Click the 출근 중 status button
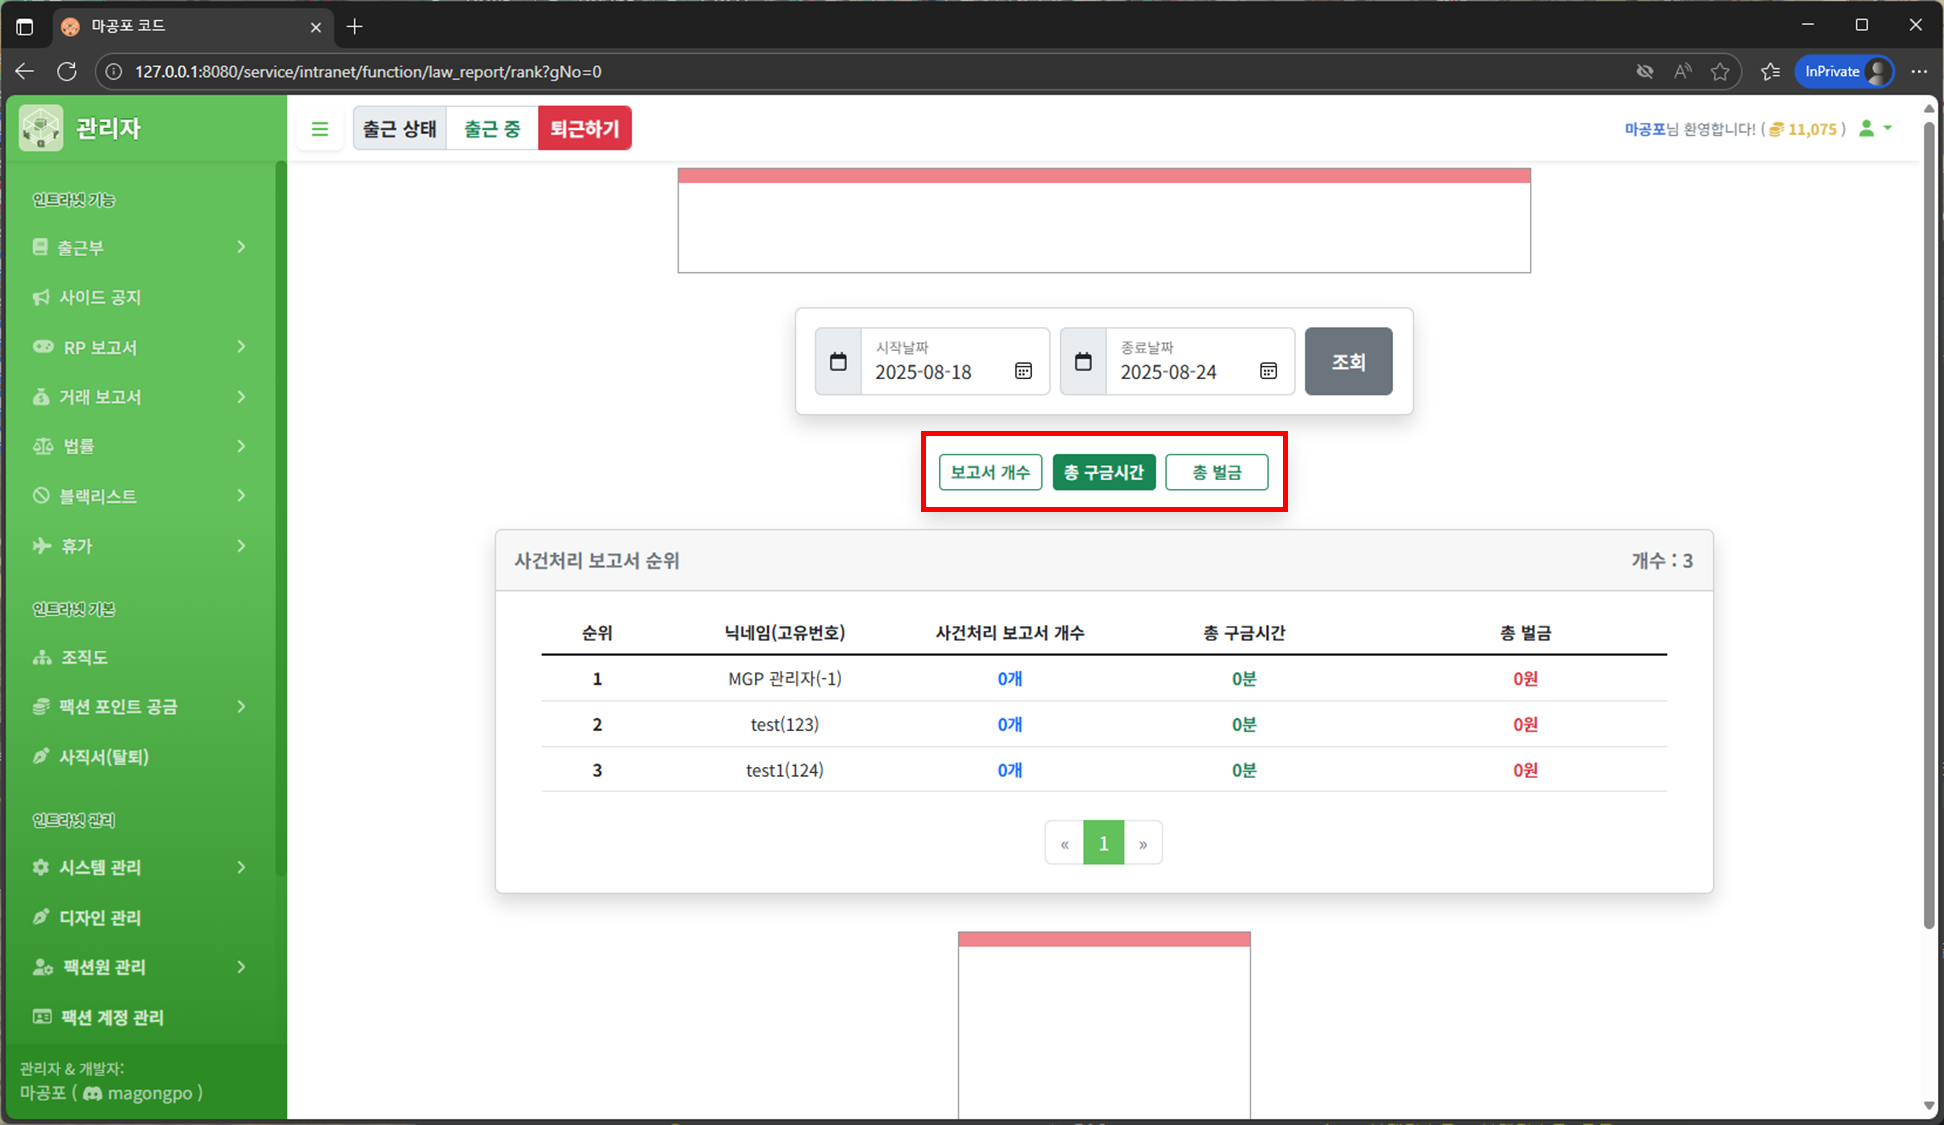 (492, 128)
